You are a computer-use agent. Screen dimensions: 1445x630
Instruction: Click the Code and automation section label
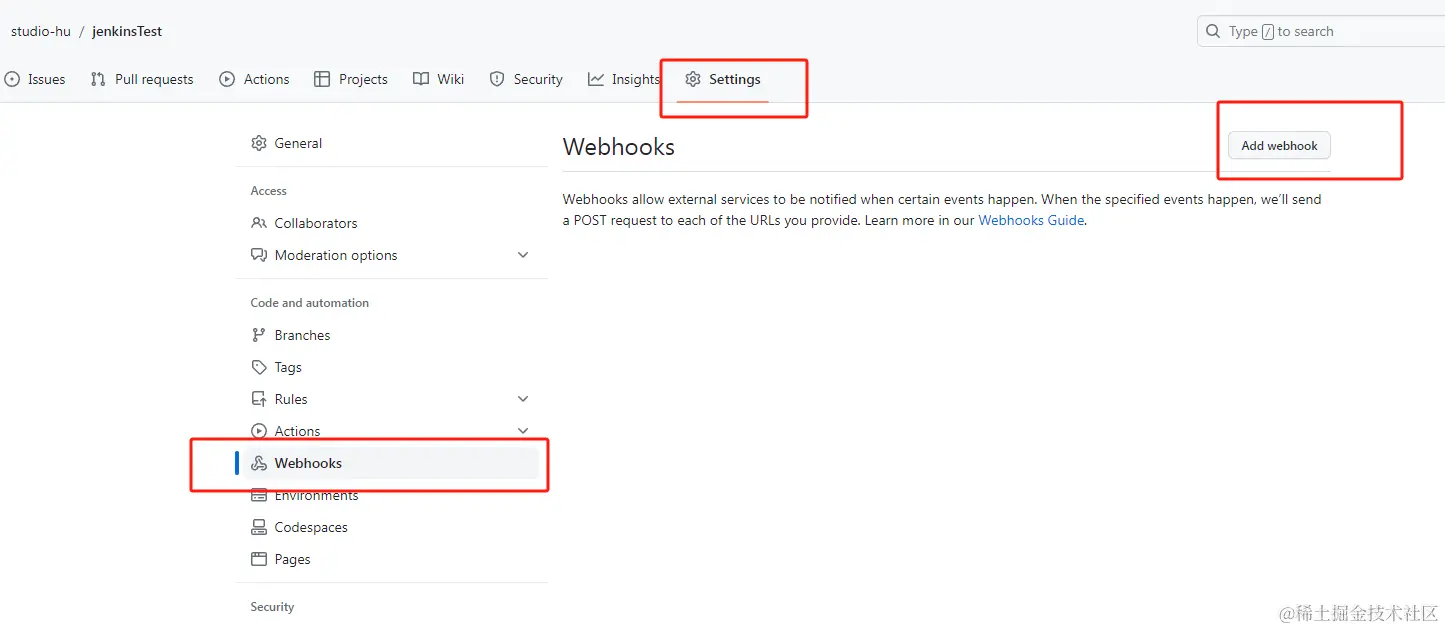(309, 303)
